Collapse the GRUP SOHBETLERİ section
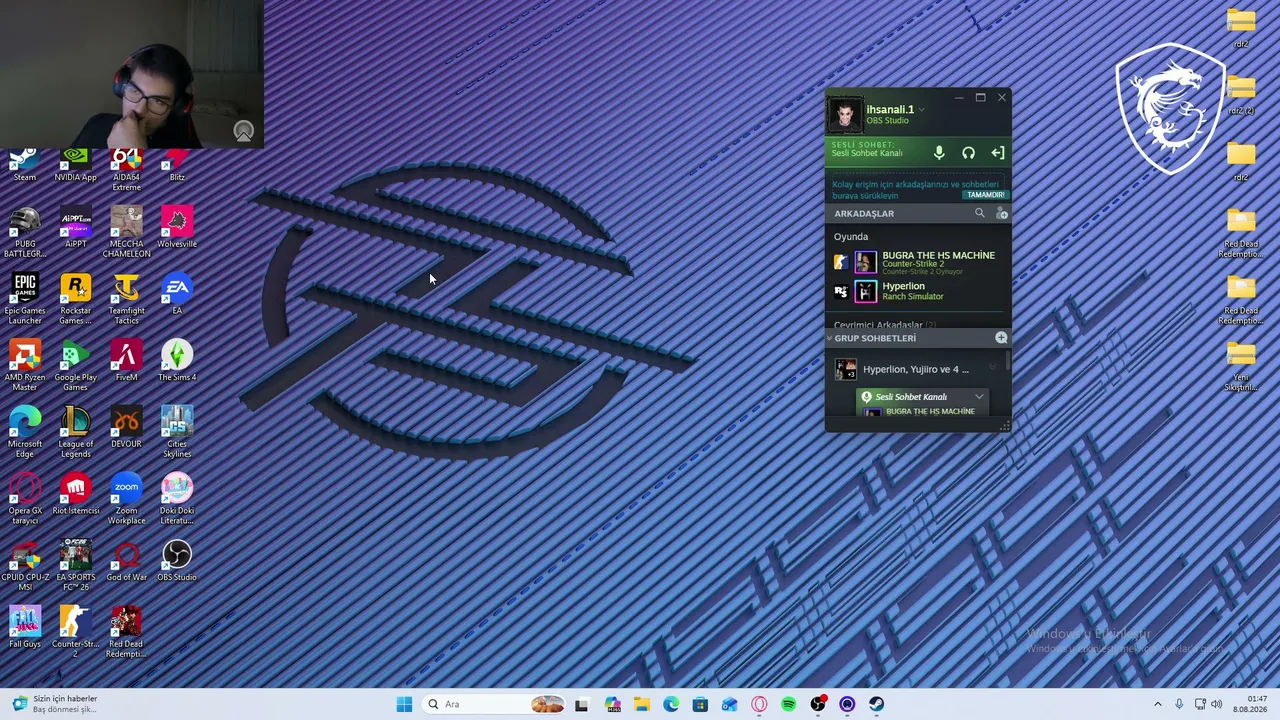The image size is (1280, 720). [829, 338]
